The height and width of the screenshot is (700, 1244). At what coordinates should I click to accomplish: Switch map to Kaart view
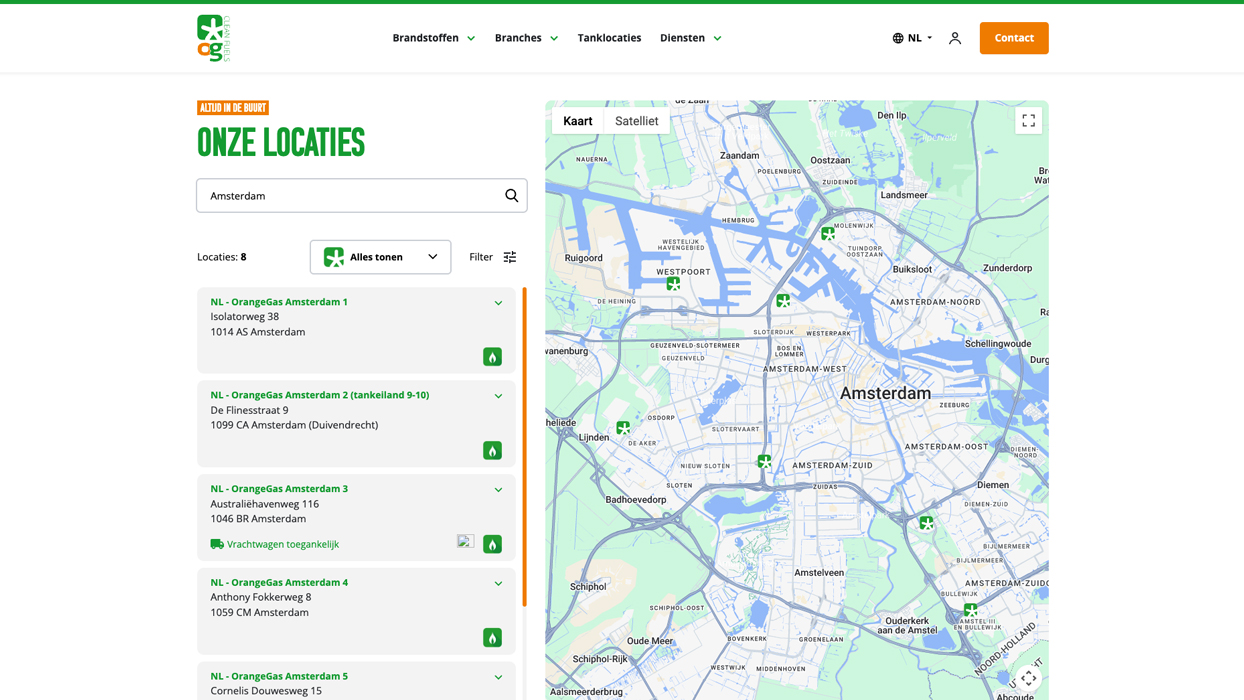(578, 121)
